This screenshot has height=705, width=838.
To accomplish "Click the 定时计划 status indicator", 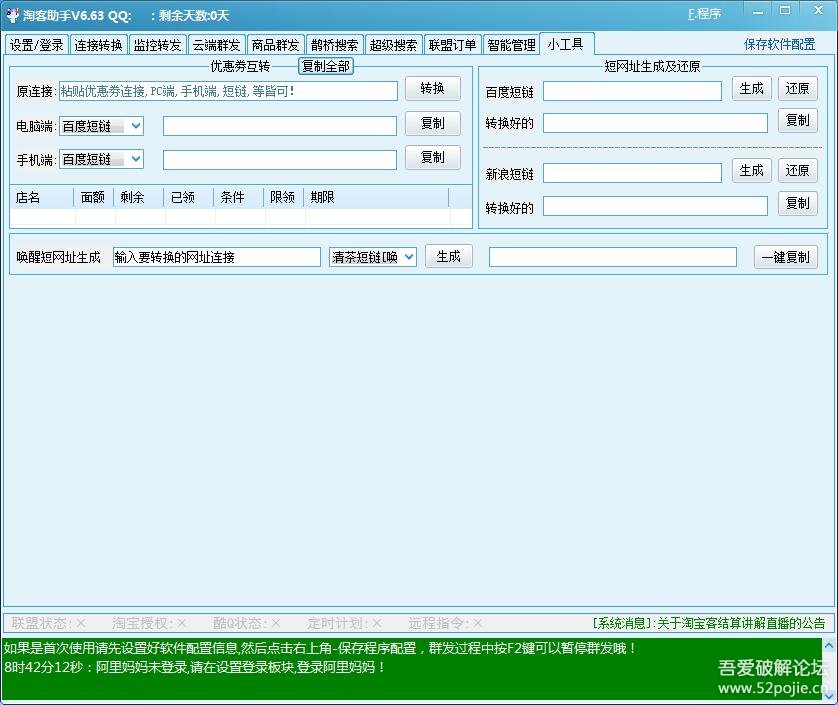I will coord(345,623).
